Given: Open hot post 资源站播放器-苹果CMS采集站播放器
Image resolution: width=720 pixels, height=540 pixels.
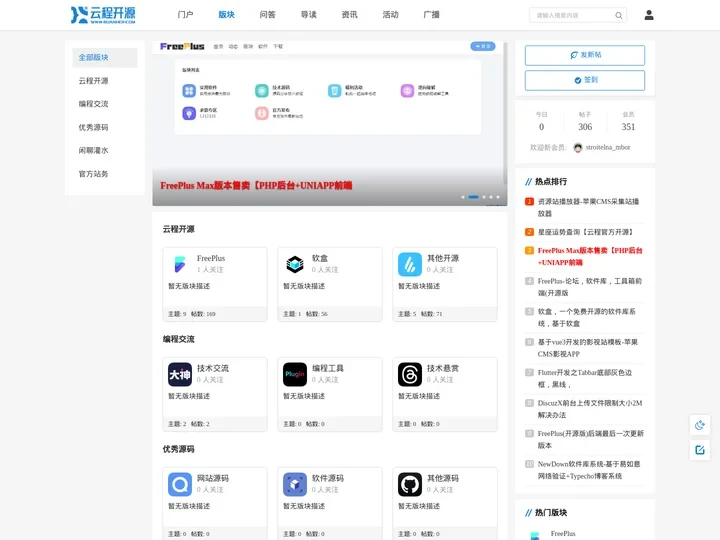Looking at the screenshot, I should point(588,207).
